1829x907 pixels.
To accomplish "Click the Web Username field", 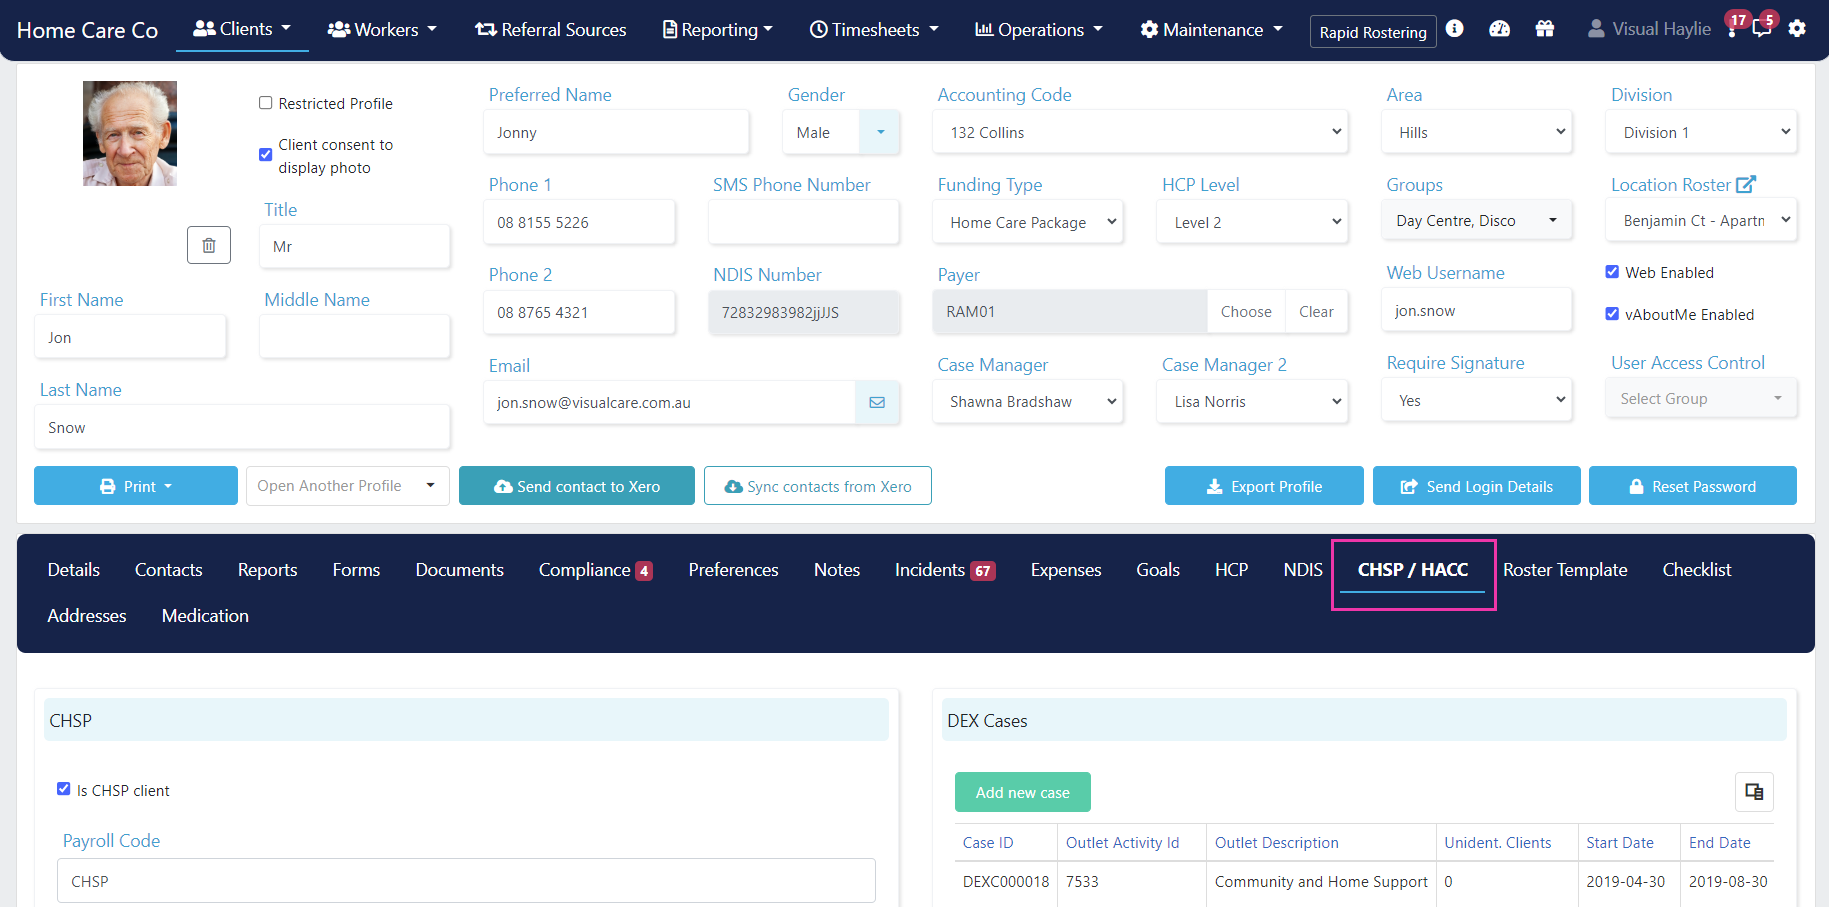I will (x=1477, y=310).
